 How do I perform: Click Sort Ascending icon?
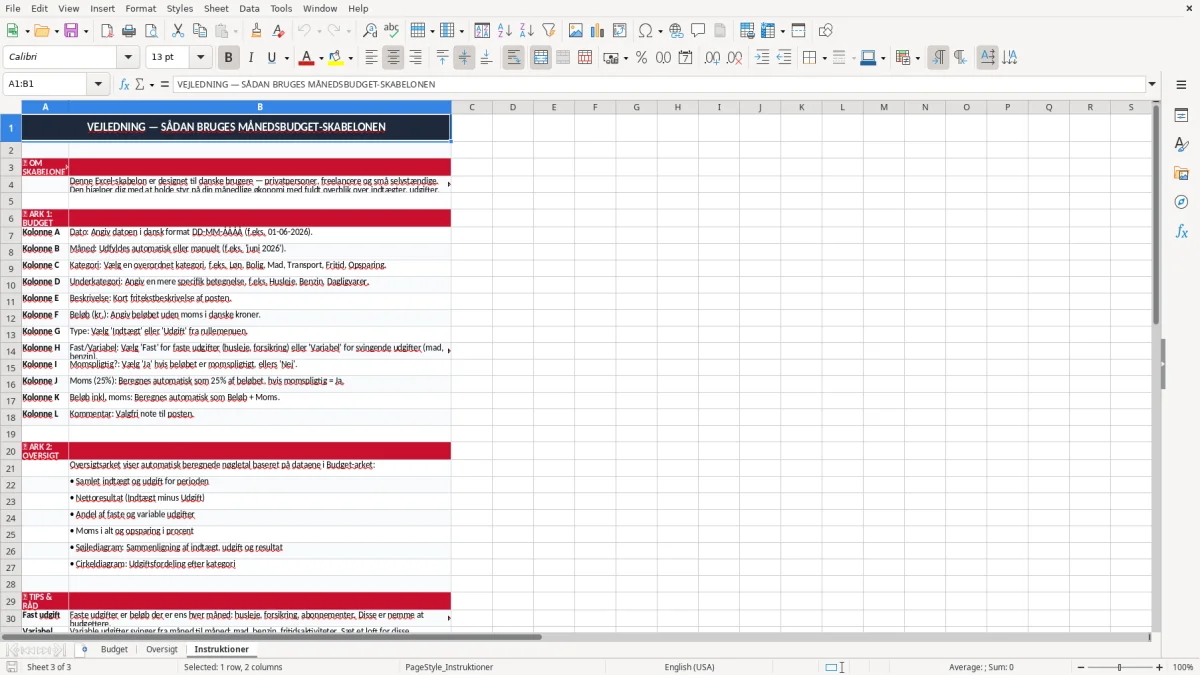[x=504, y=31]
